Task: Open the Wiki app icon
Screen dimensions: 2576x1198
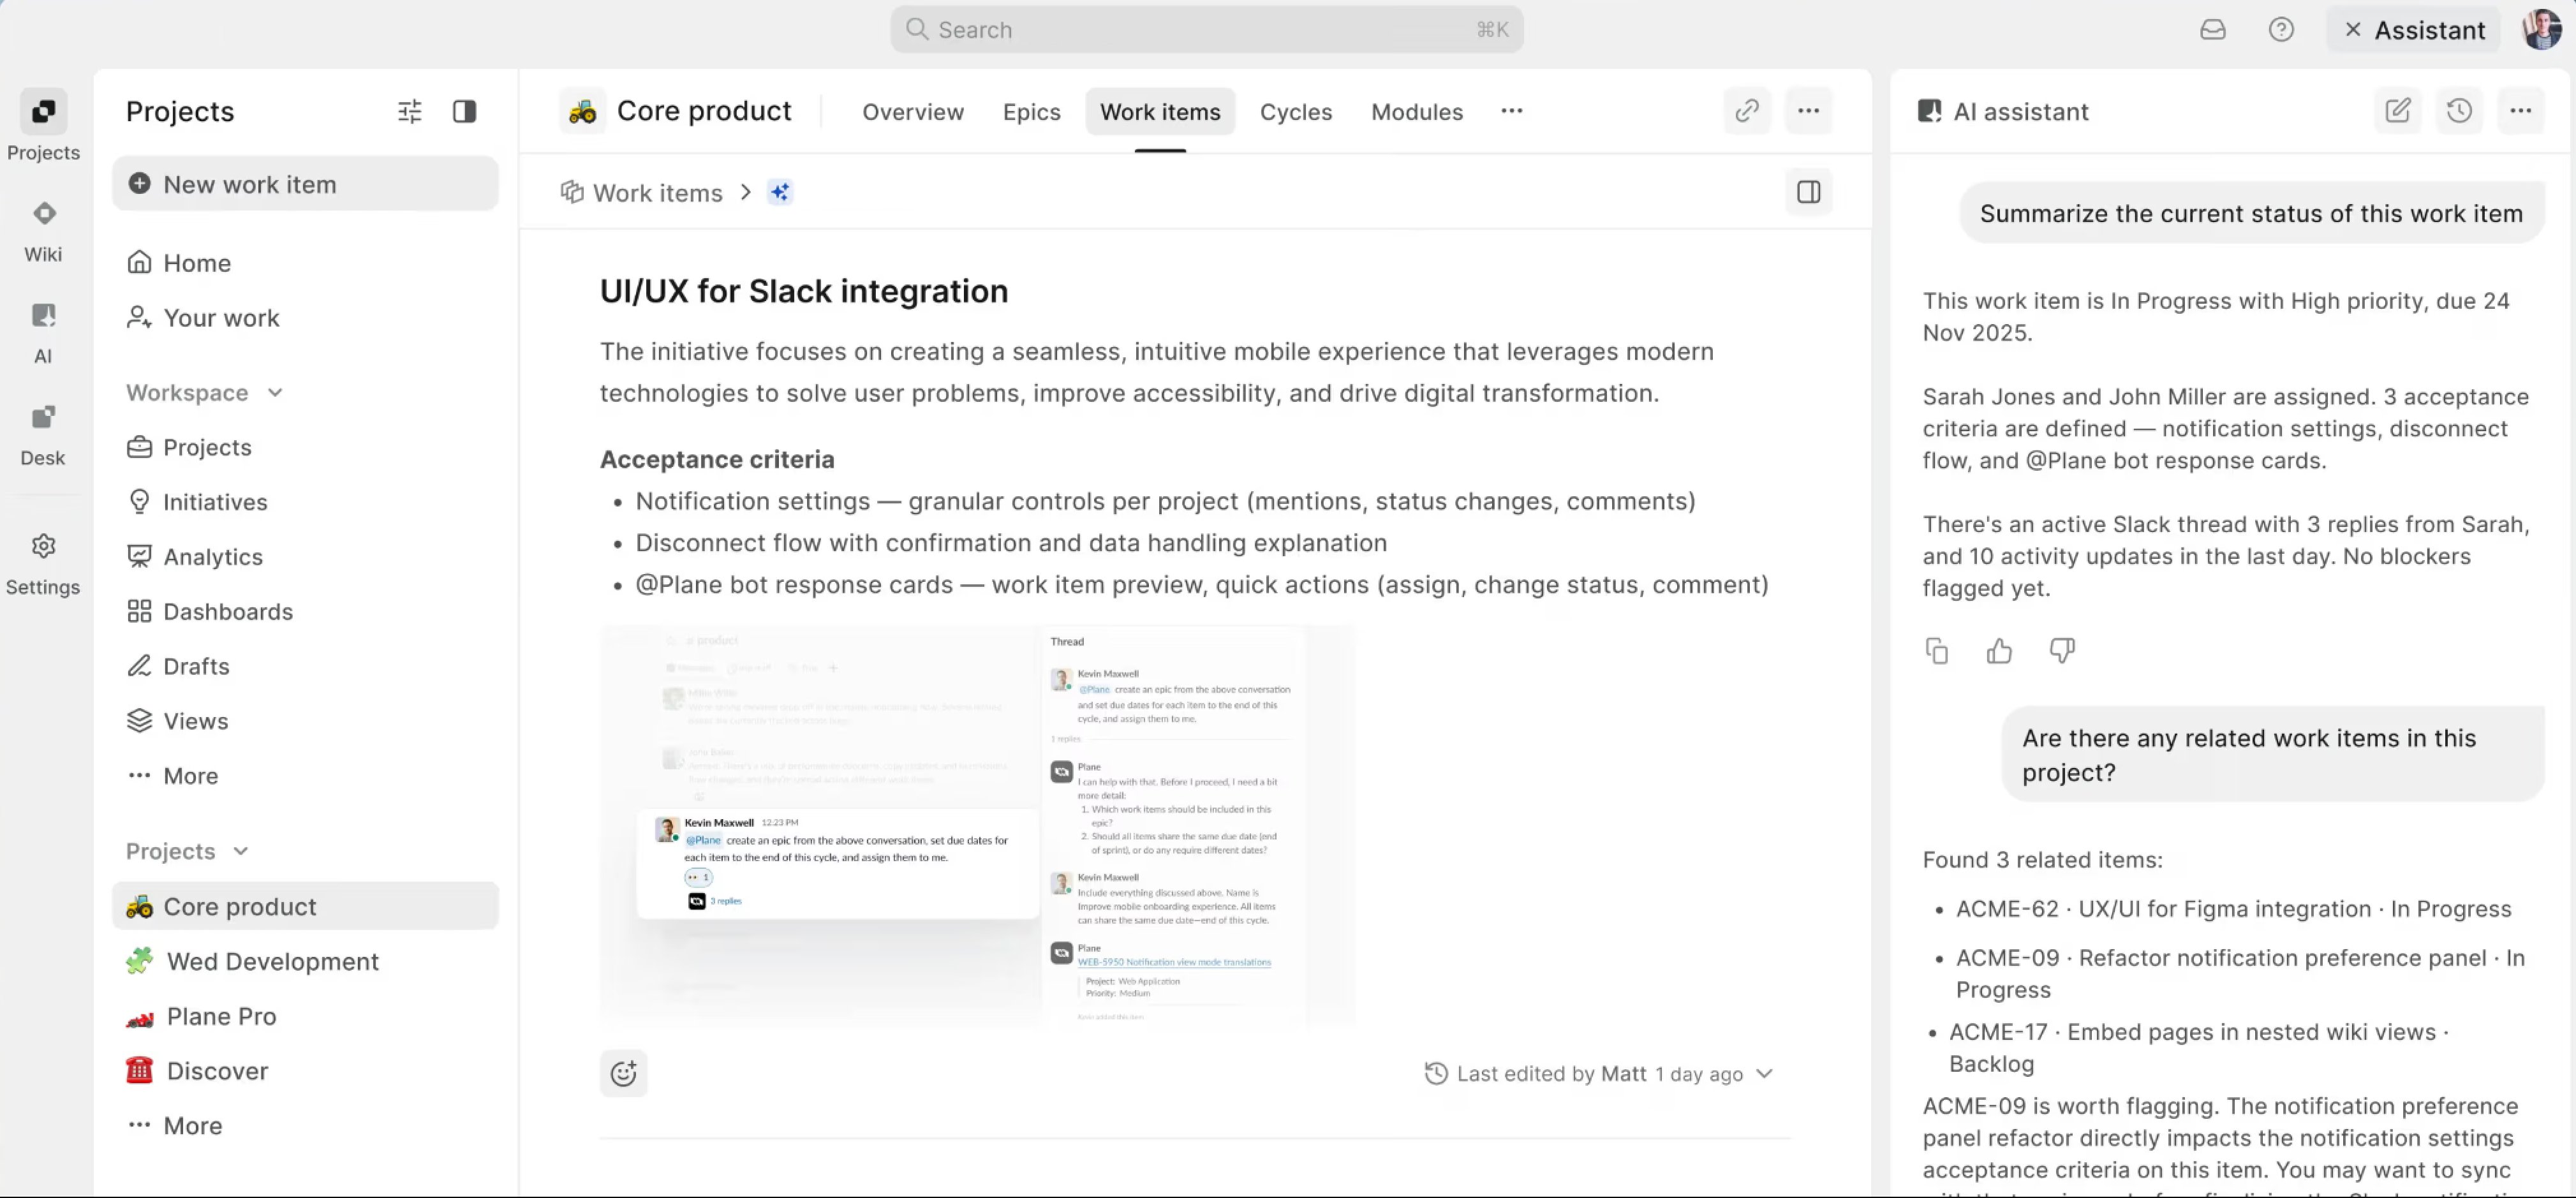Action: (x=43, y=213)
